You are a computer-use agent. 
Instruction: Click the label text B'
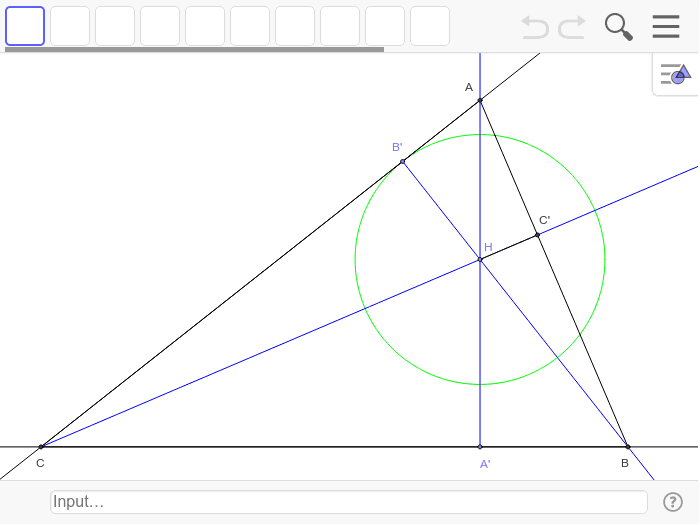pos(397,147)
